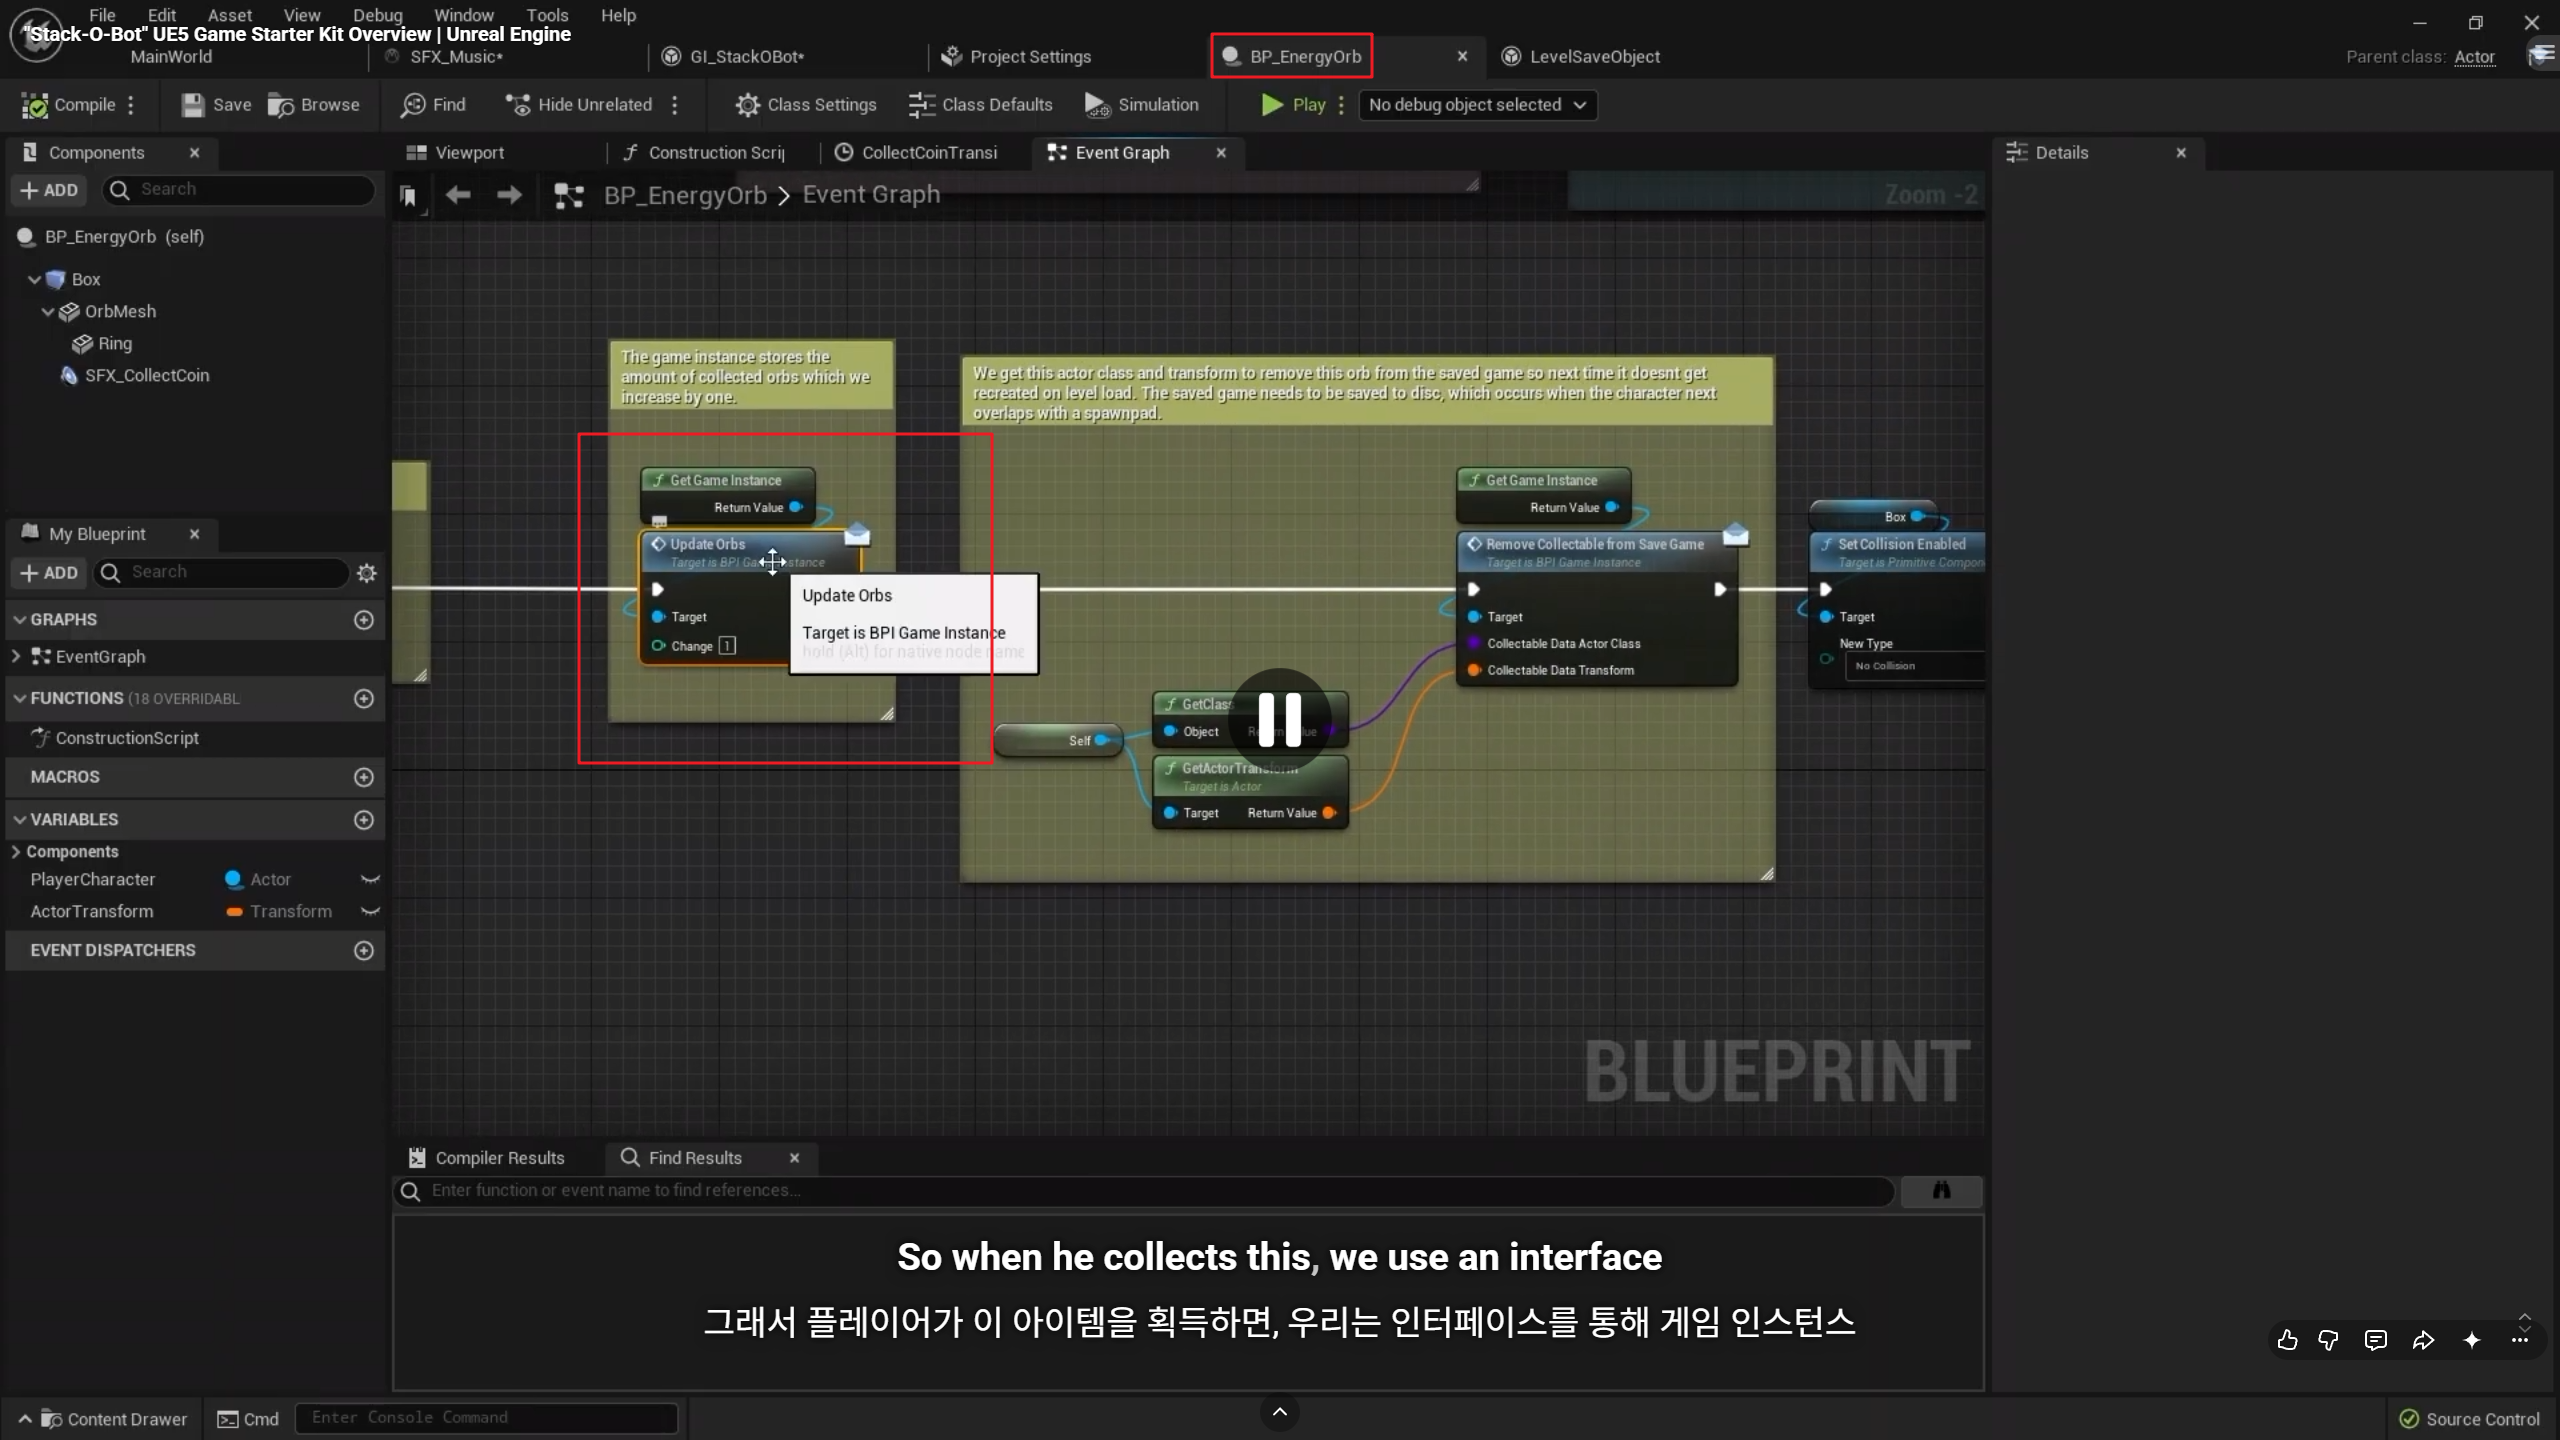Start Simulation
The height and width of the screenshot is (1440, 2560).
(1141, 105)
